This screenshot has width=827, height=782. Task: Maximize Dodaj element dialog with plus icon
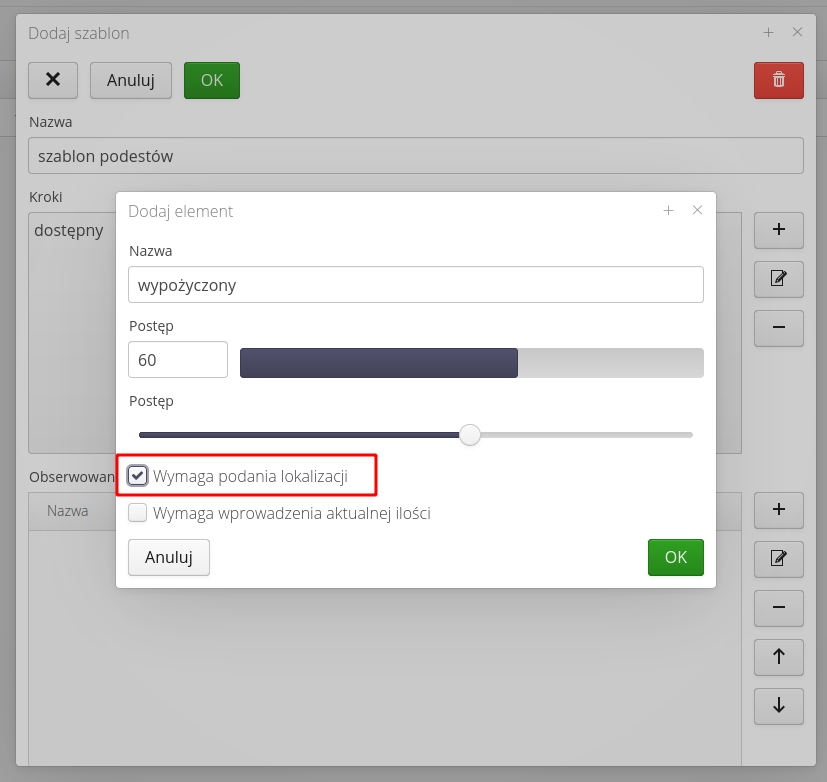[x=668, y=210]
